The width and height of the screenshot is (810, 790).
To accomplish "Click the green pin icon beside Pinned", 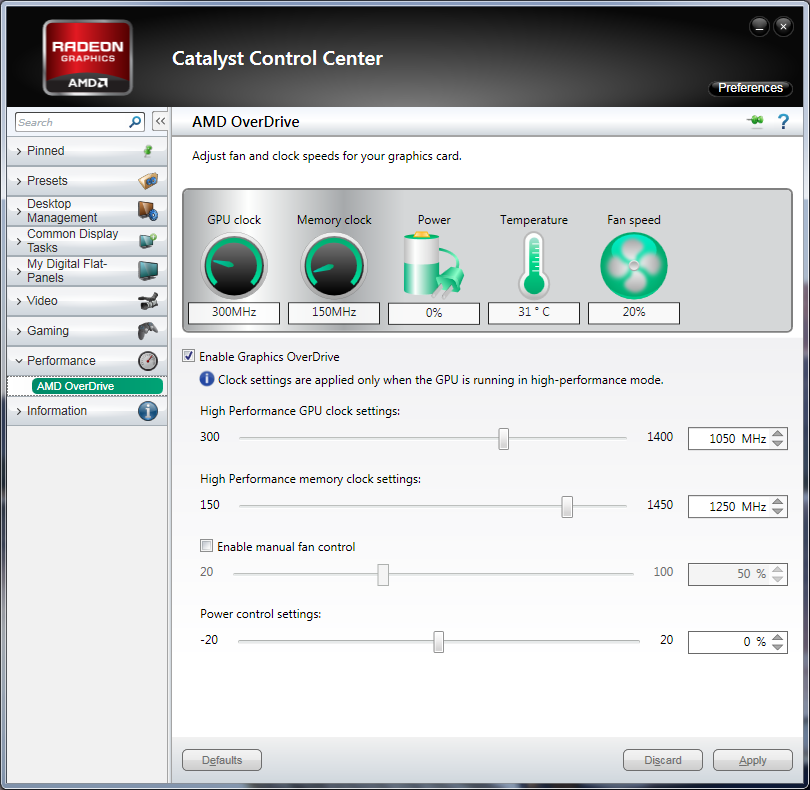I will (x=148, y=150).
